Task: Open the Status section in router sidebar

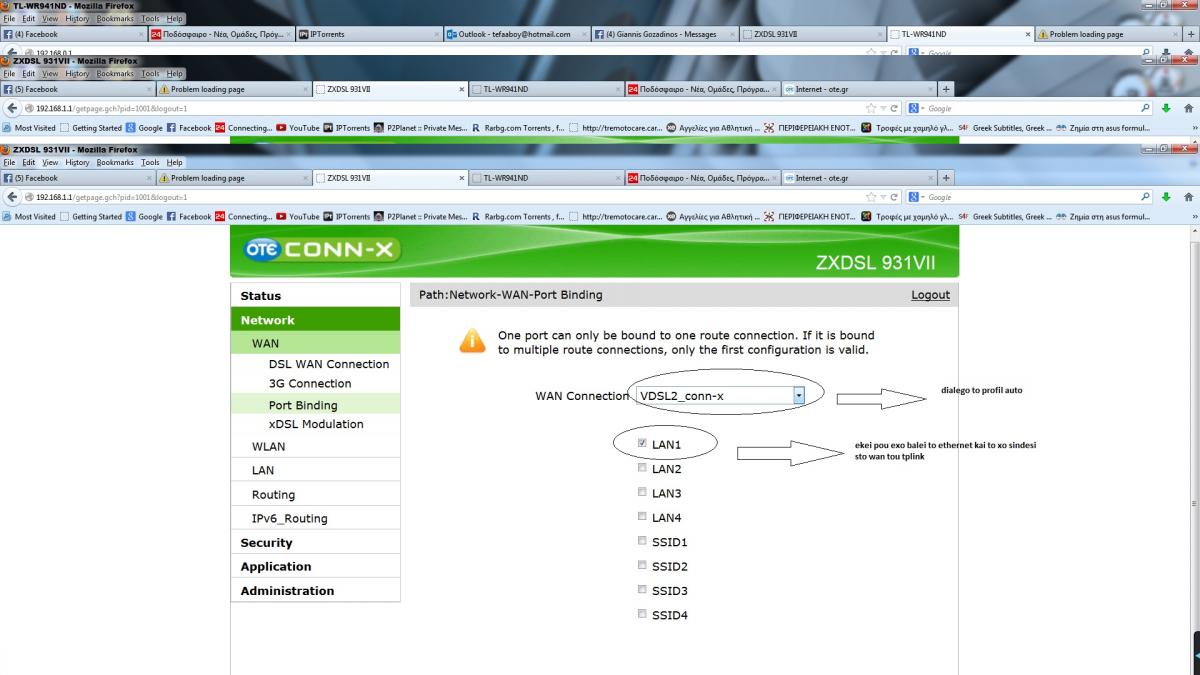Action: [x=315, y=296]
